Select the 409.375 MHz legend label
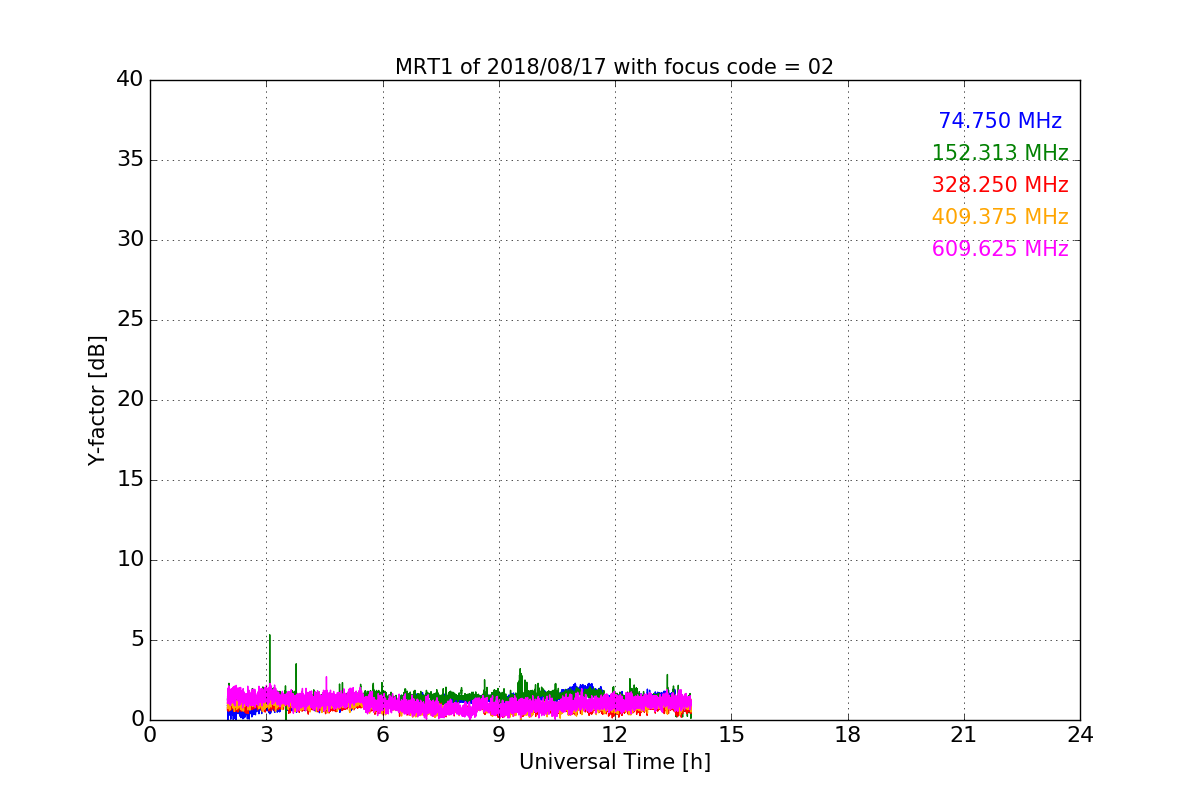Screen dimensions: 1200x800 [x=1000, y=217]
